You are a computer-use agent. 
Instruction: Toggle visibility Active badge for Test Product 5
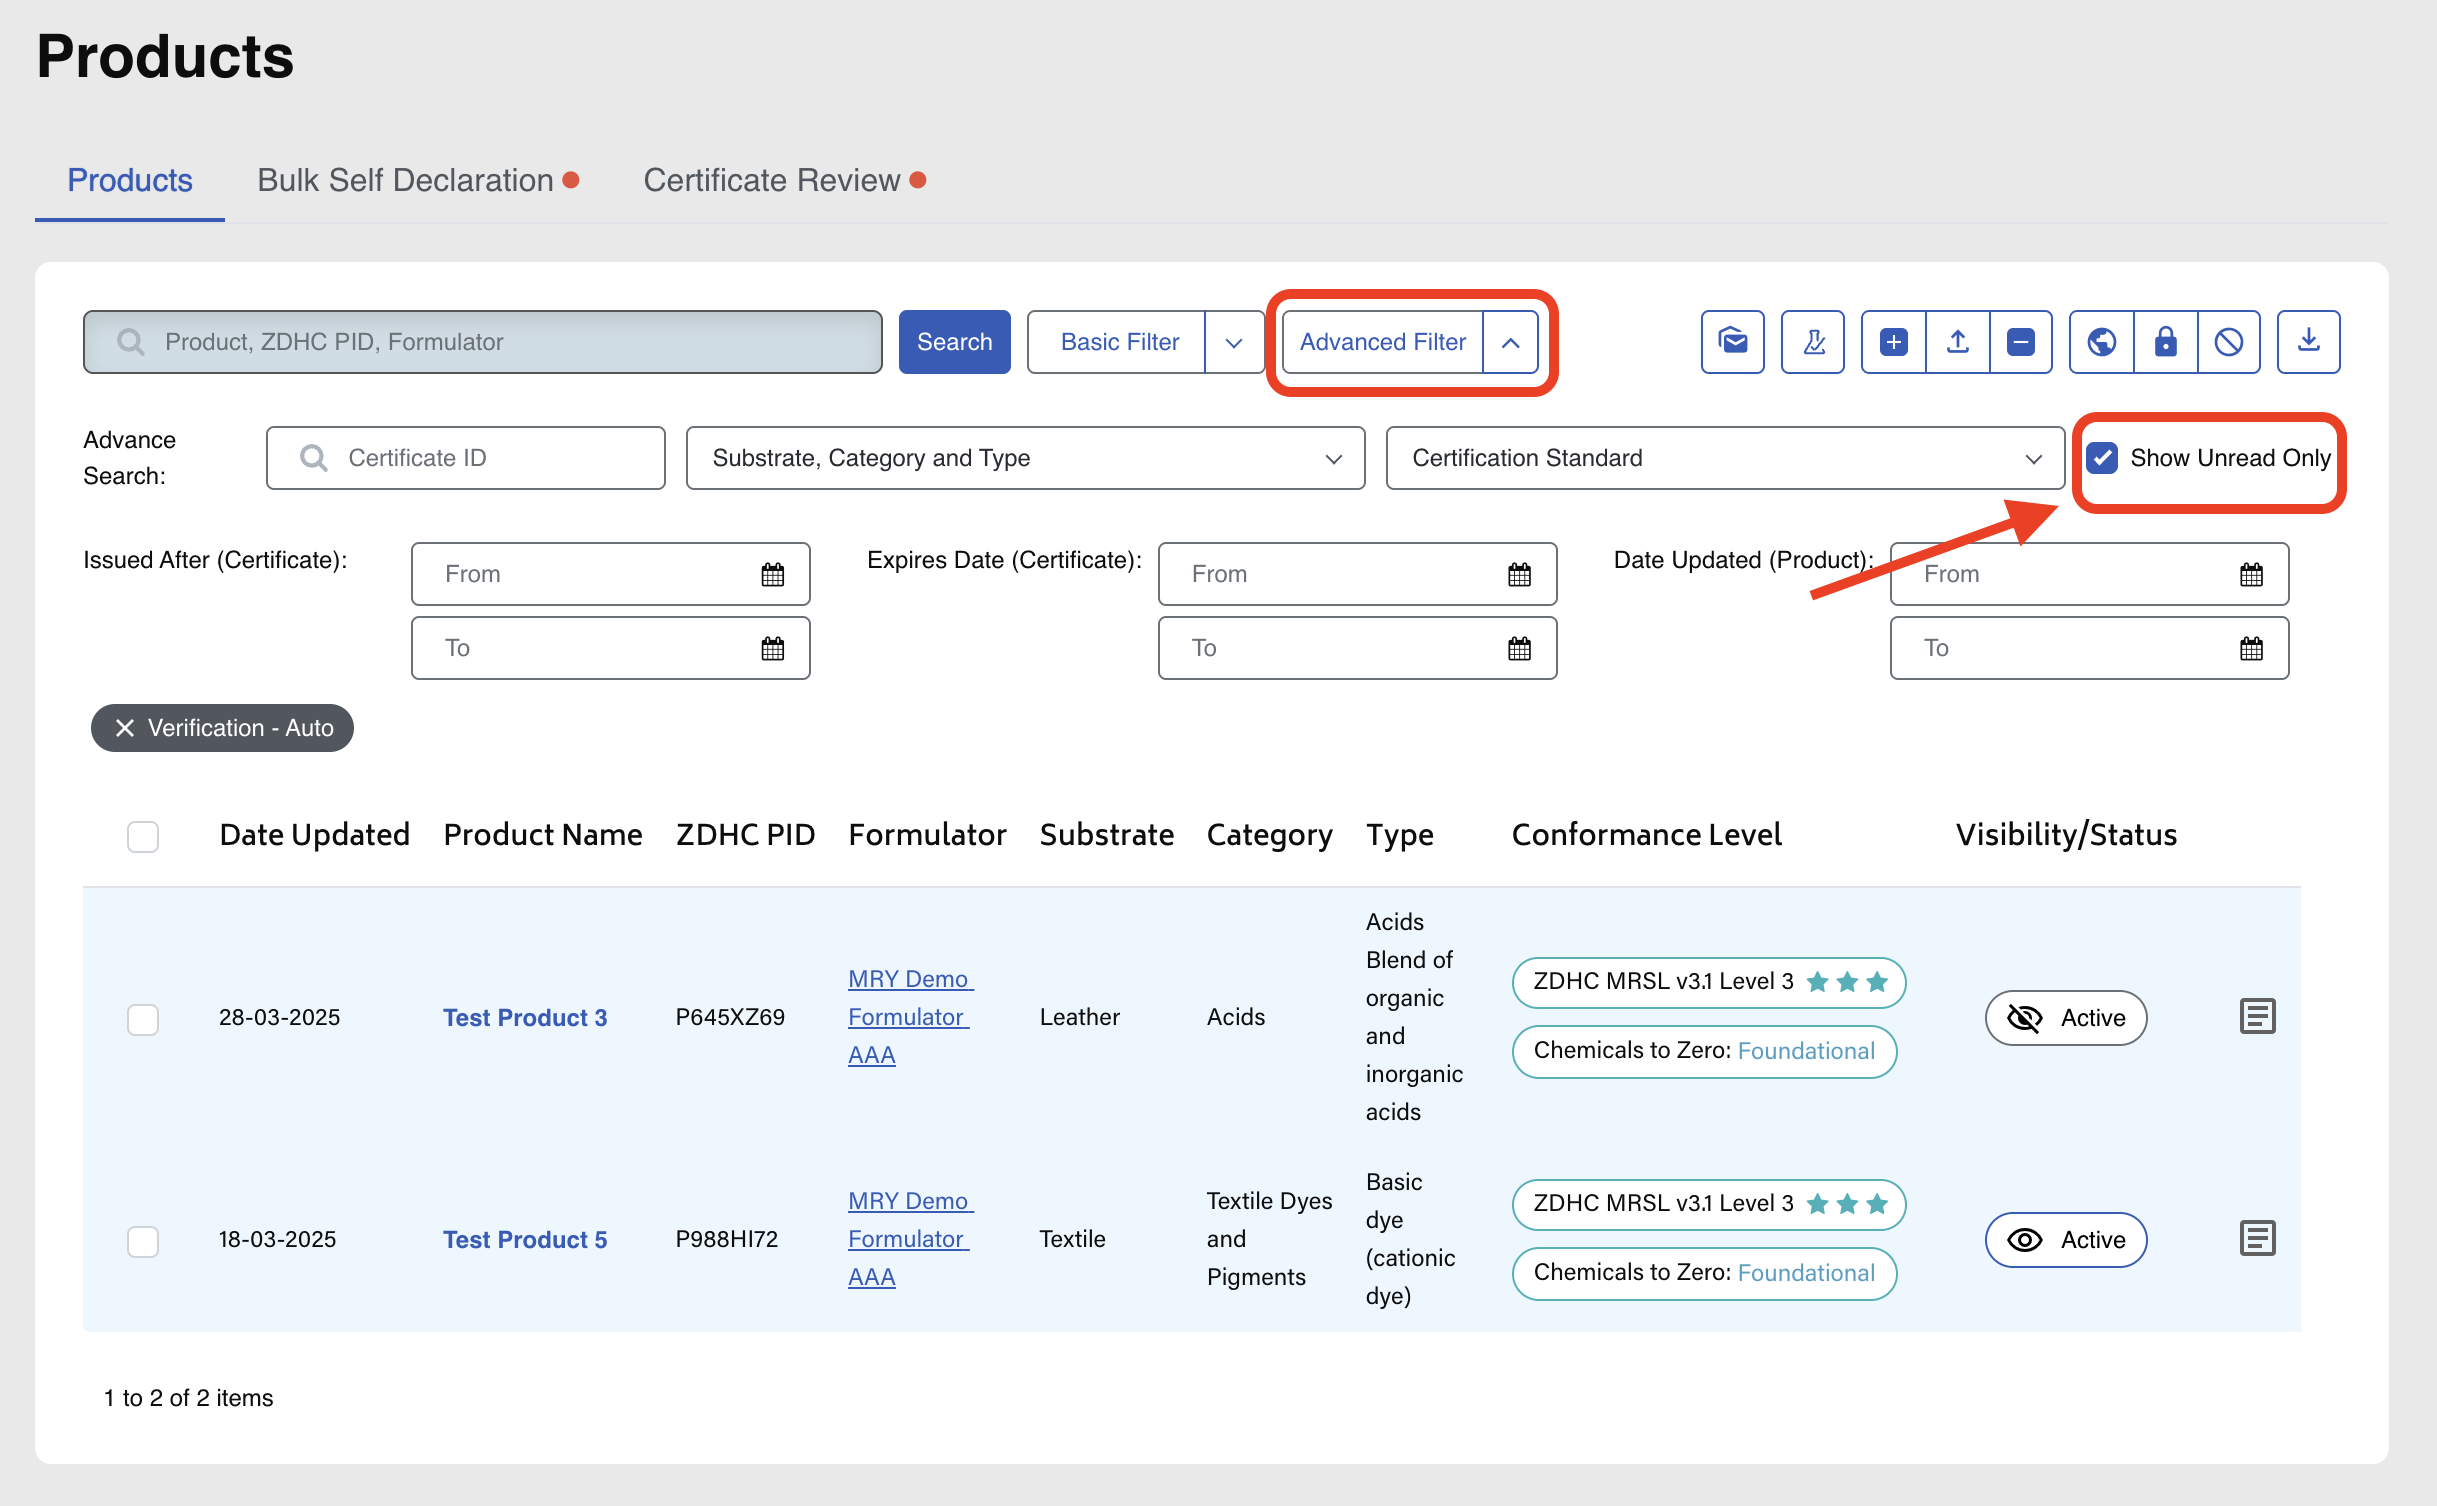(2065, 1240)
